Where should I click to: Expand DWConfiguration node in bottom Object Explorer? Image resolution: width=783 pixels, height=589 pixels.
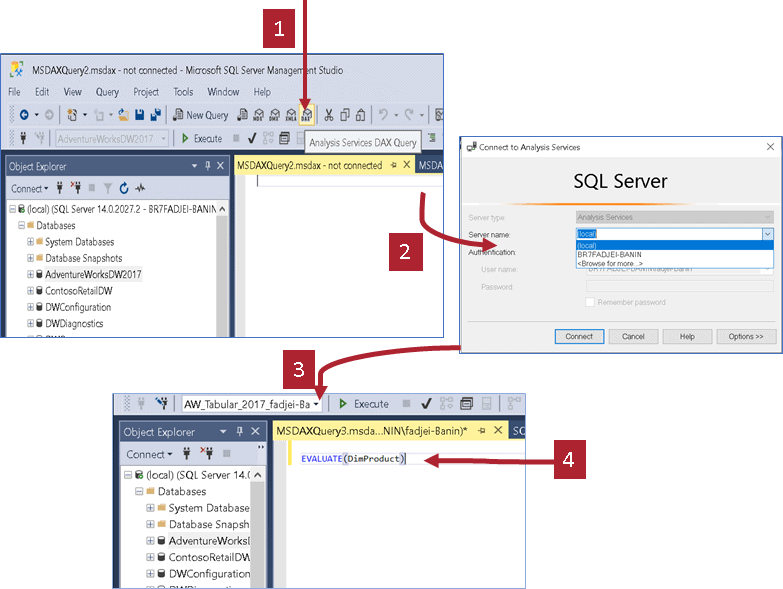coord(150,574)
